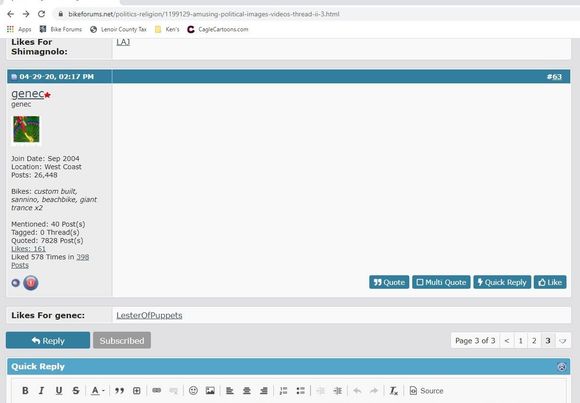The image size is (580, 403).
Task: Toggle Strikethrough formatting in the editor
Action: point(76,390)
